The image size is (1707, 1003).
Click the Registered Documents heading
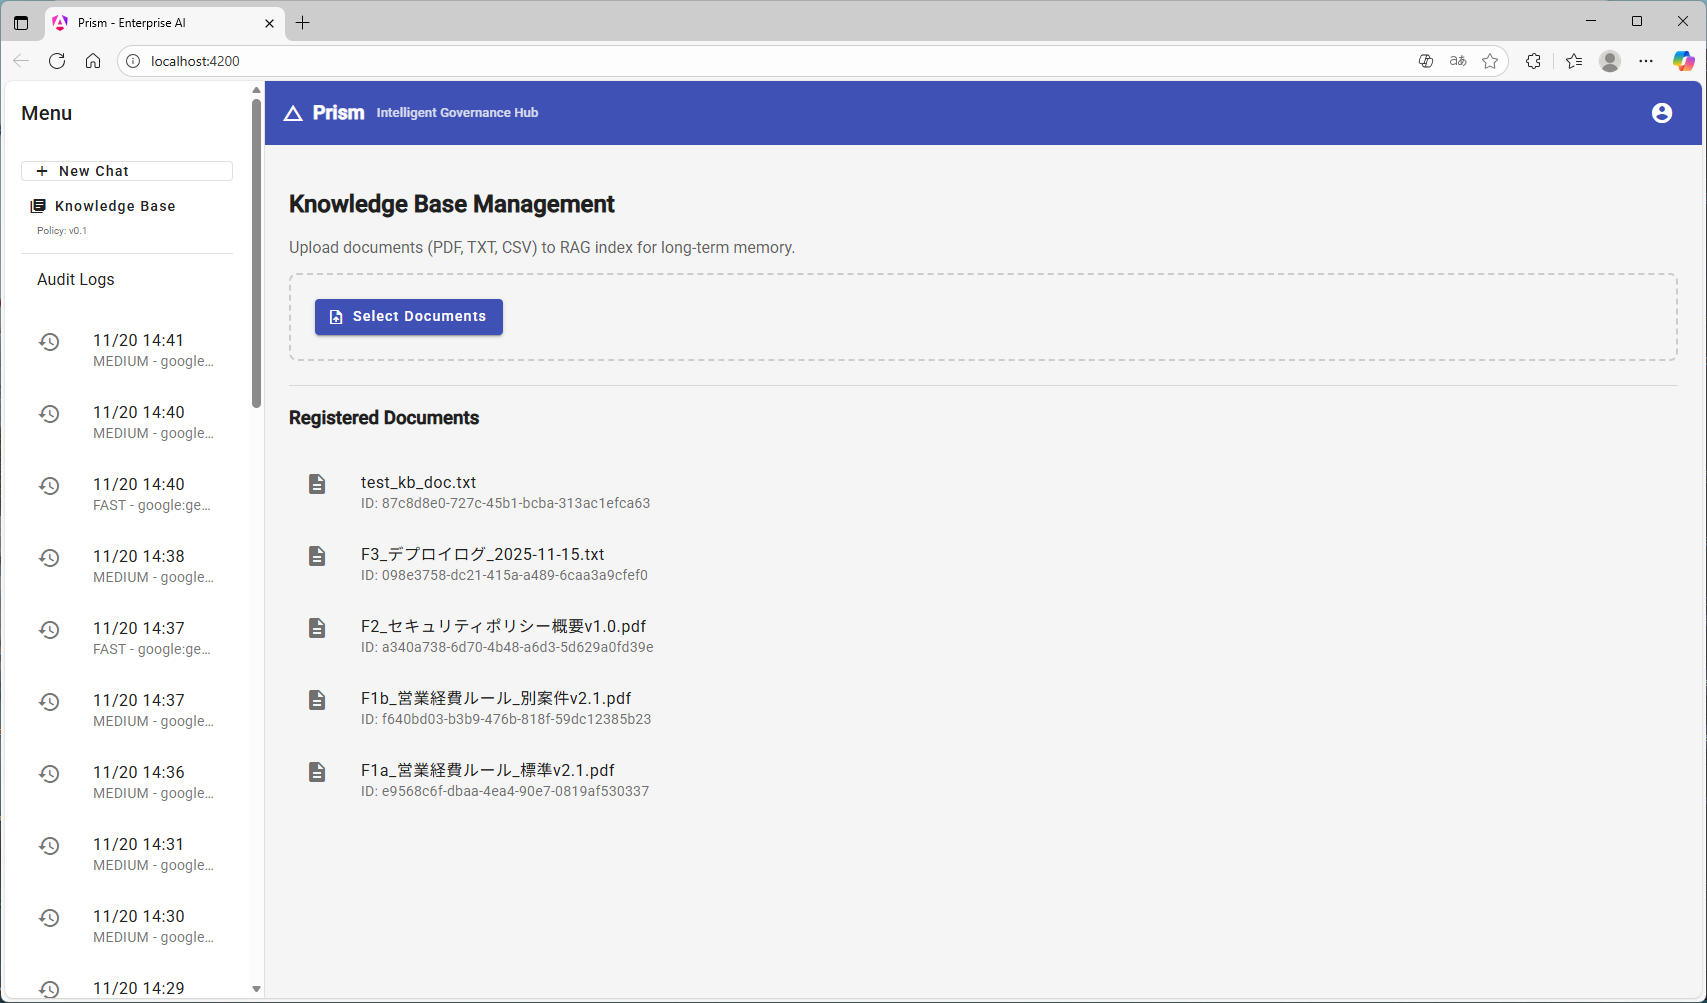(x=384, y=418)
